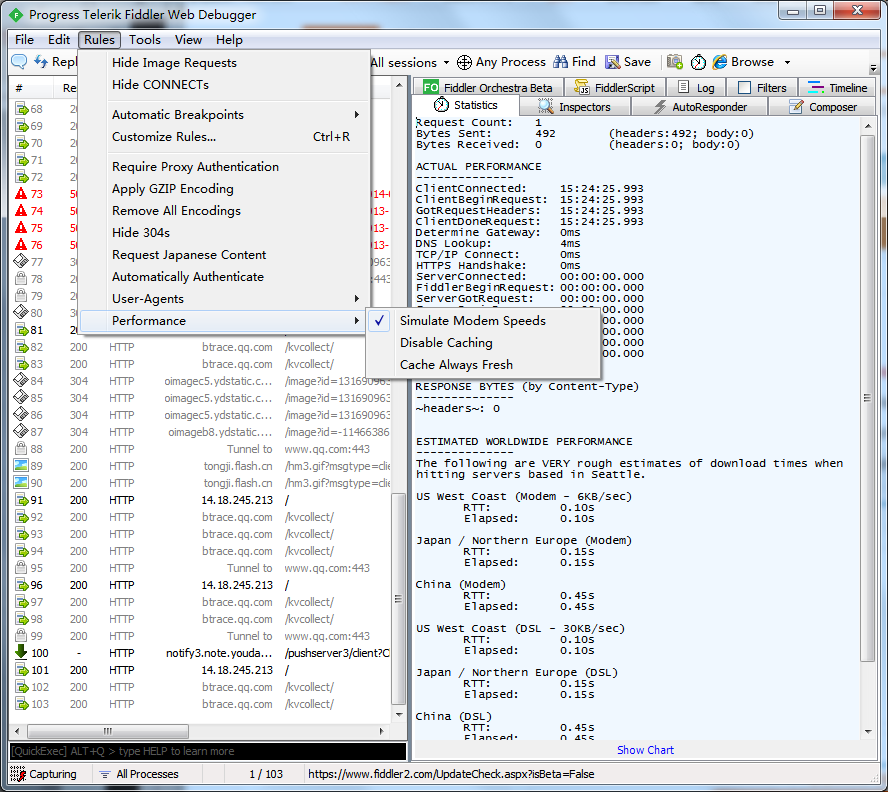Toggle Hide CONNECTs rule

[223, 85]
